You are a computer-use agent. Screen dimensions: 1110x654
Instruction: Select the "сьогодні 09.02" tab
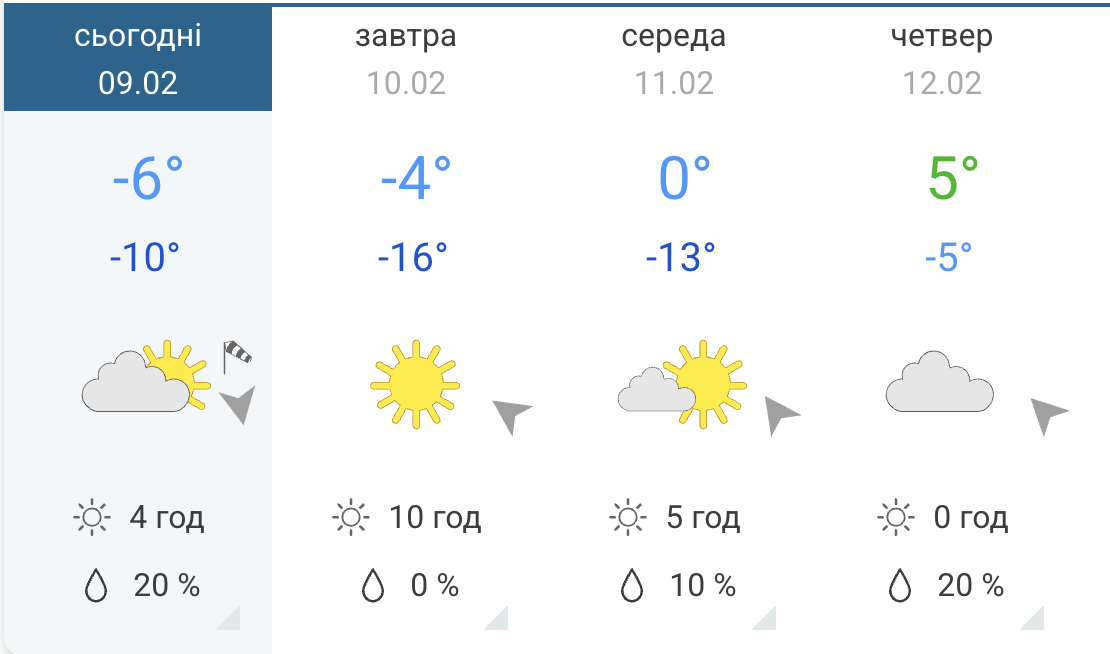tap(138, 58)
